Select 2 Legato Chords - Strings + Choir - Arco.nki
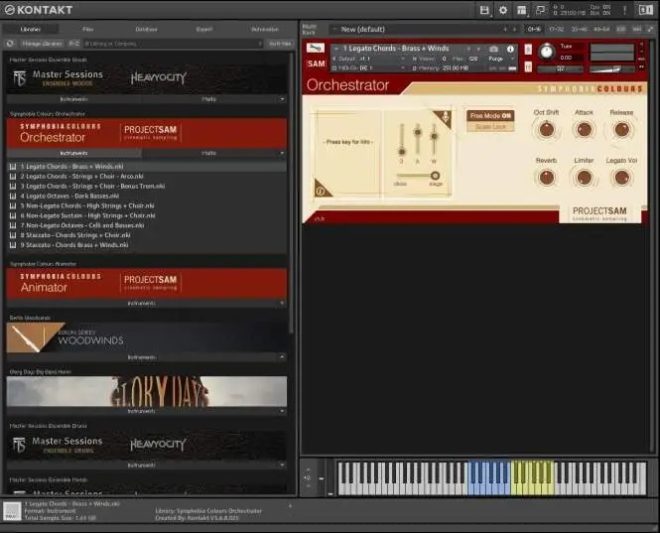 [146, 176]
